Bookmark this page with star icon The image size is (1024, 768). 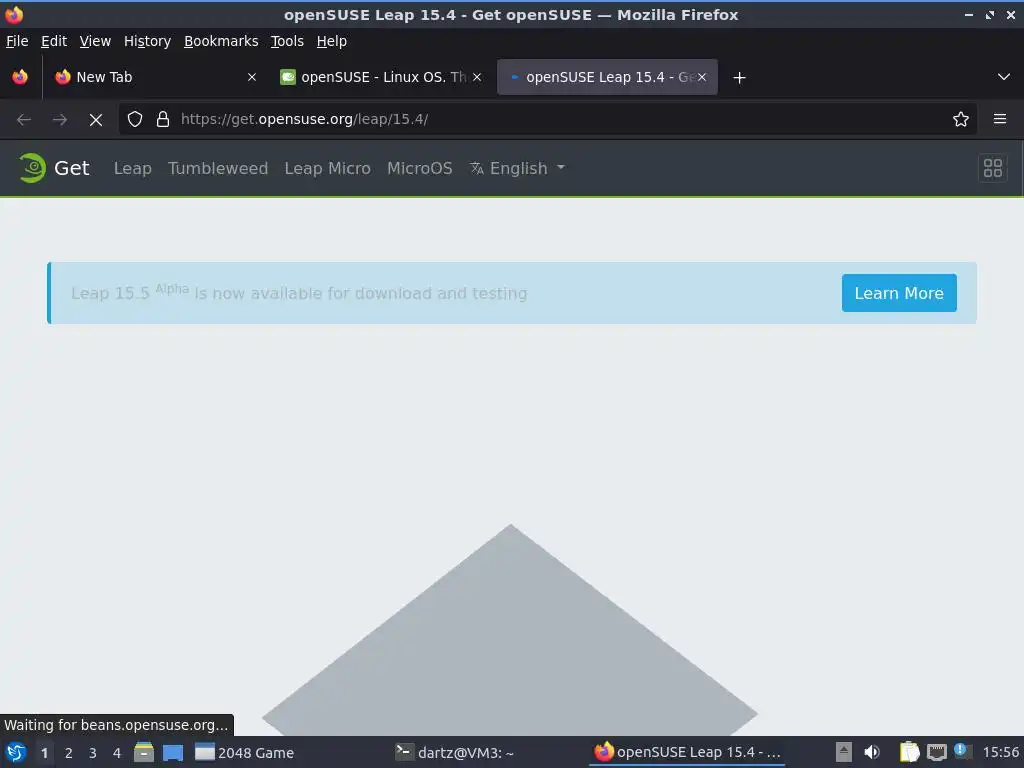[x=961, y=119]
